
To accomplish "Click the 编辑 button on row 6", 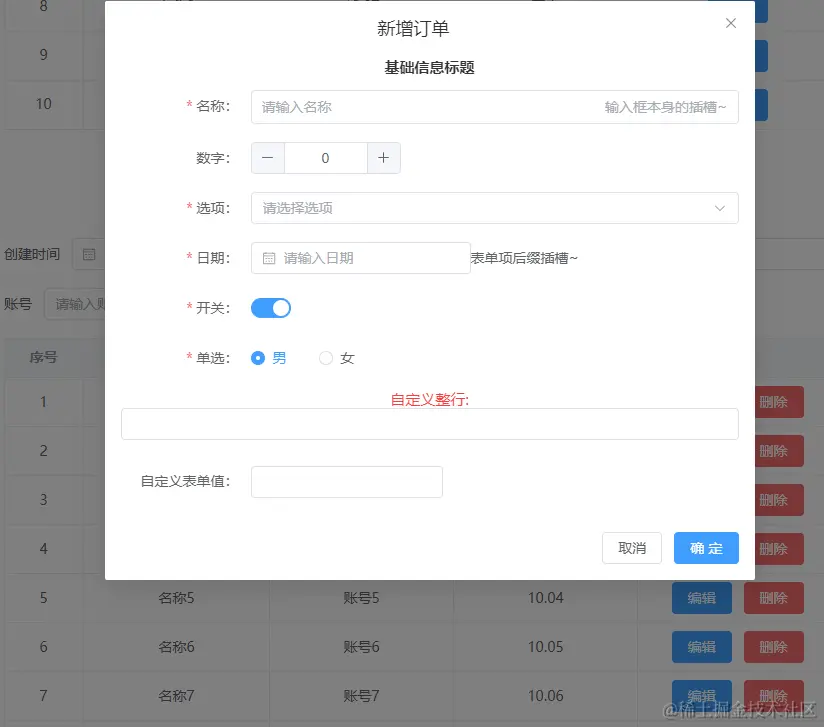I will [x=701, y=647].
